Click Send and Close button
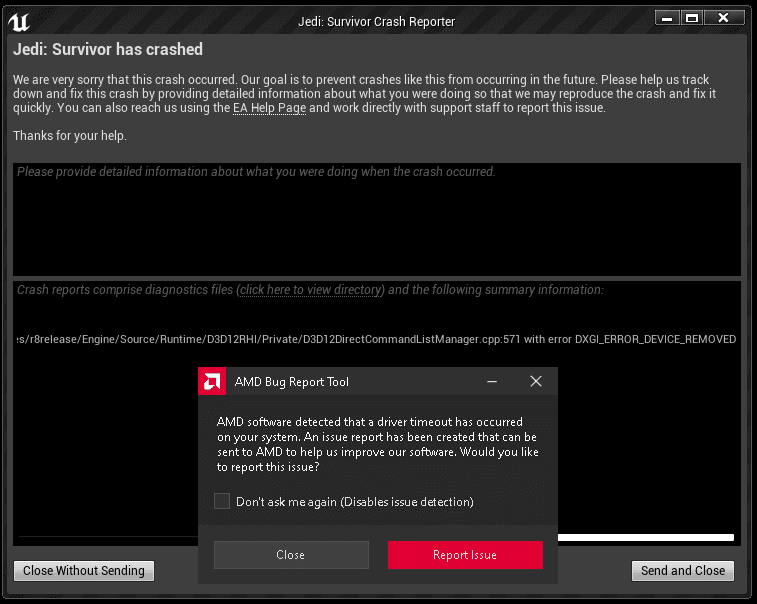Screen dimensions: 757x604 683,571
